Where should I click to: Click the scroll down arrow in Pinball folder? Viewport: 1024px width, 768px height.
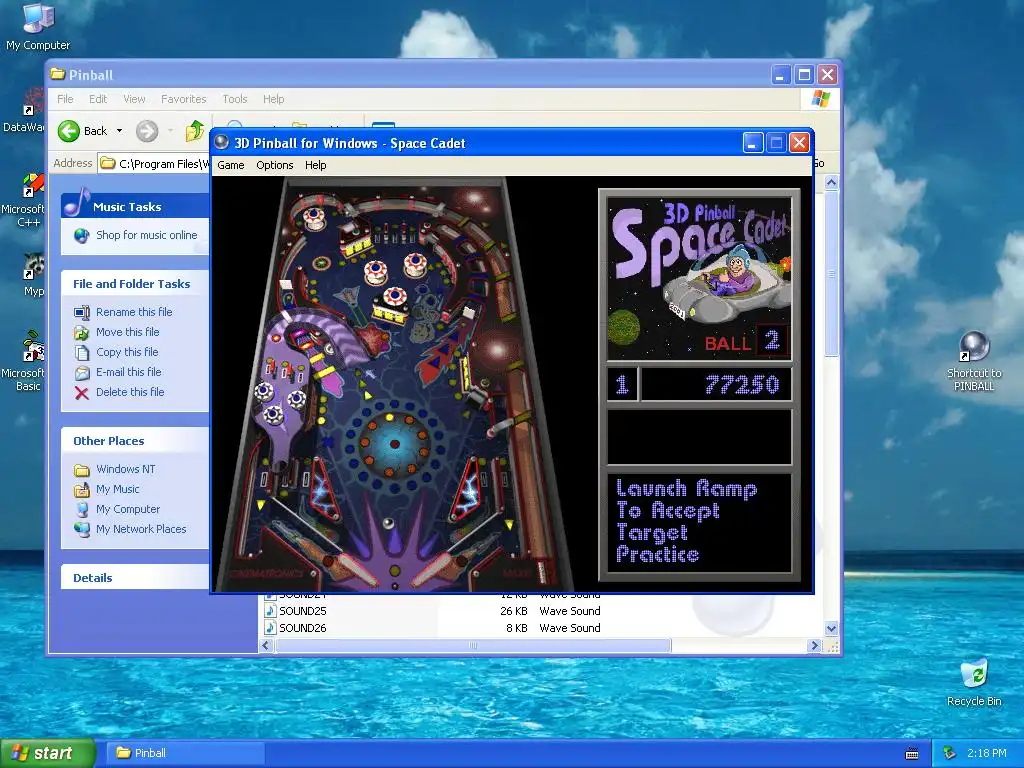tap(831, 629)
